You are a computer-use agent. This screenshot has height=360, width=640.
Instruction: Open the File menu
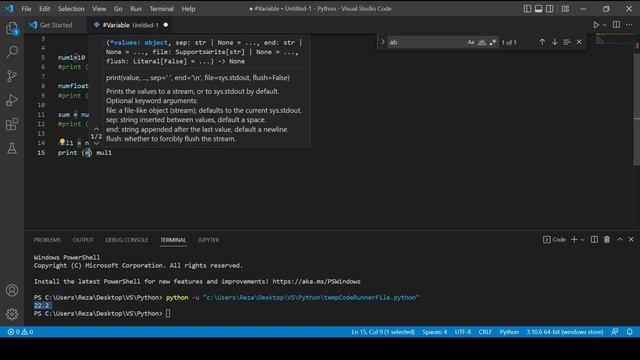point(26,9)
